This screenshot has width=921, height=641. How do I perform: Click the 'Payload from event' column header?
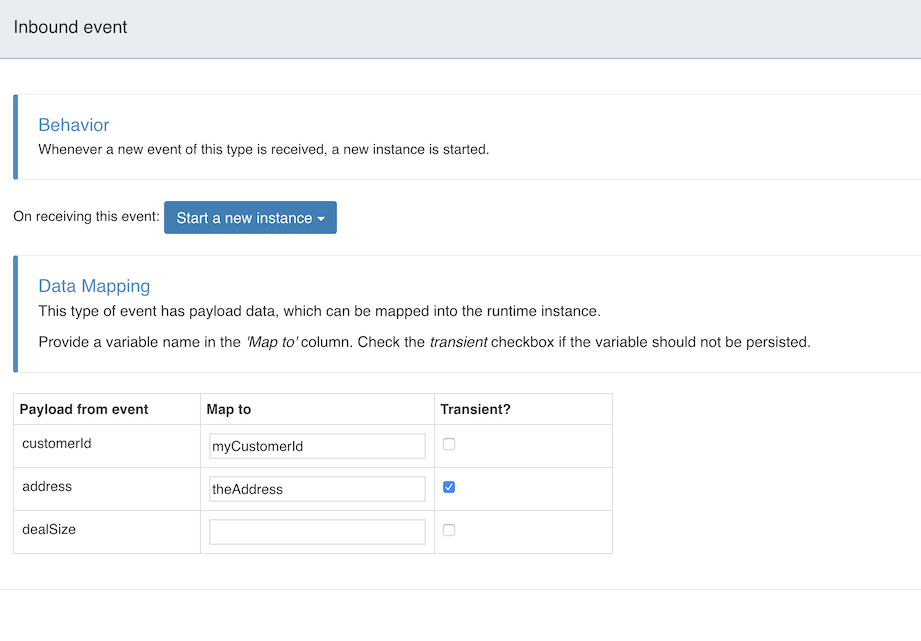[x=84, y=409]
